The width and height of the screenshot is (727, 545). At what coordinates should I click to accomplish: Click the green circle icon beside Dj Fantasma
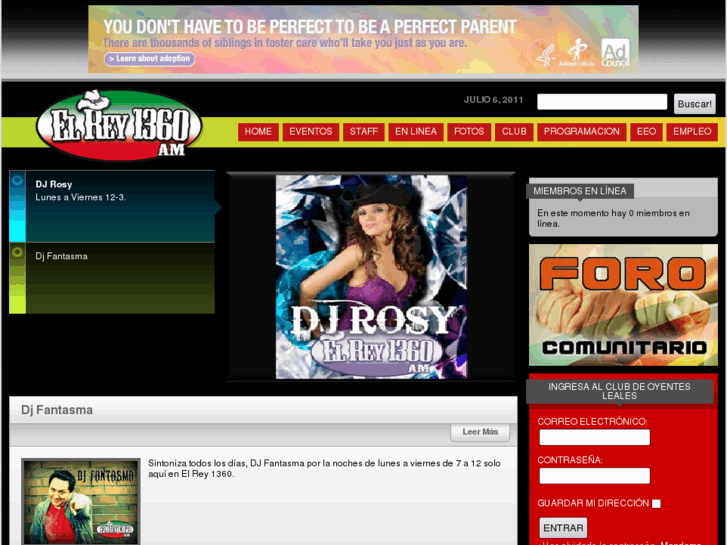pyautogui.click(x=17, y=252)
